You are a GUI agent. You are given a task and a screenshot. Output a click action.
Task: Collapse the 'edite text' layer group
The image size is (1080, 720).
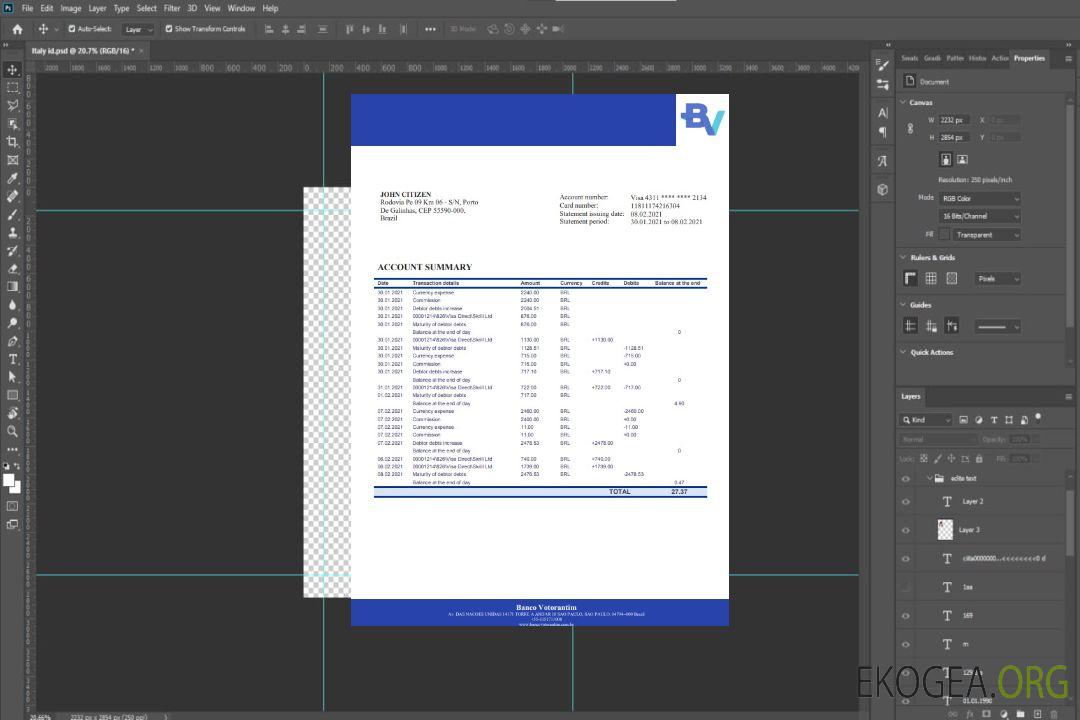[x=928, y=478]
